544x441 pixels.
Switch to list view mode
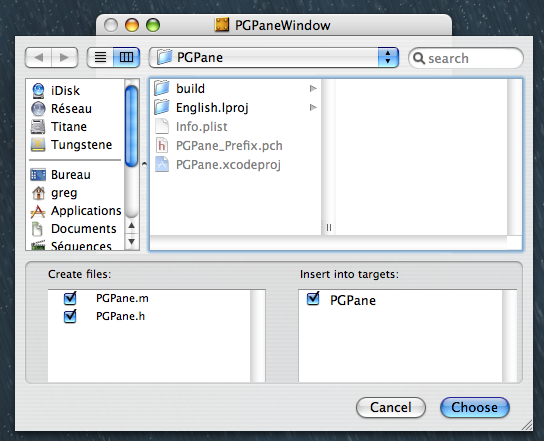(100, 57)
